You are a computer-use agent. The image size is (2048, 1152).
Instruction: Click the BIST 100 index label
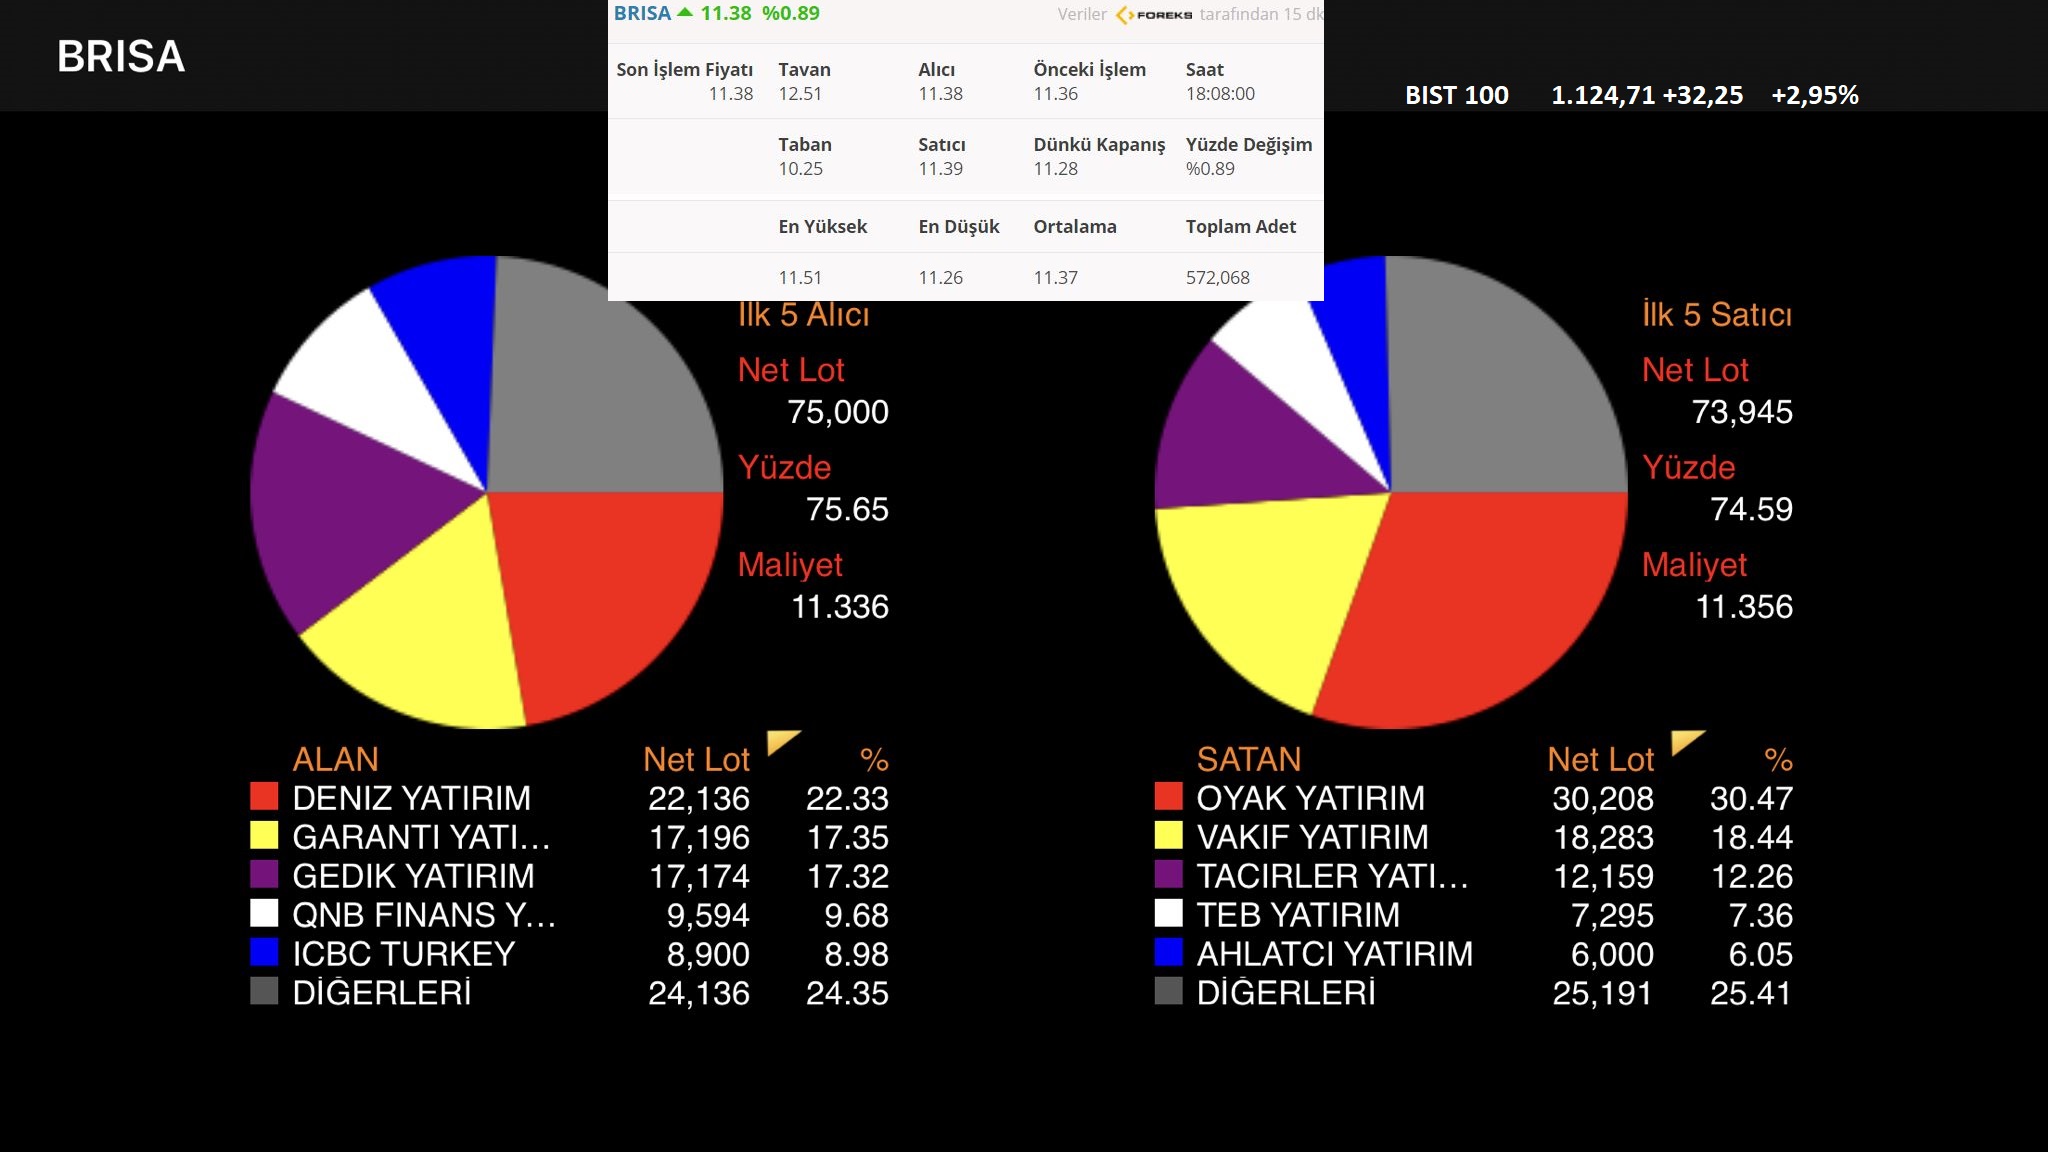[1456, 95]
